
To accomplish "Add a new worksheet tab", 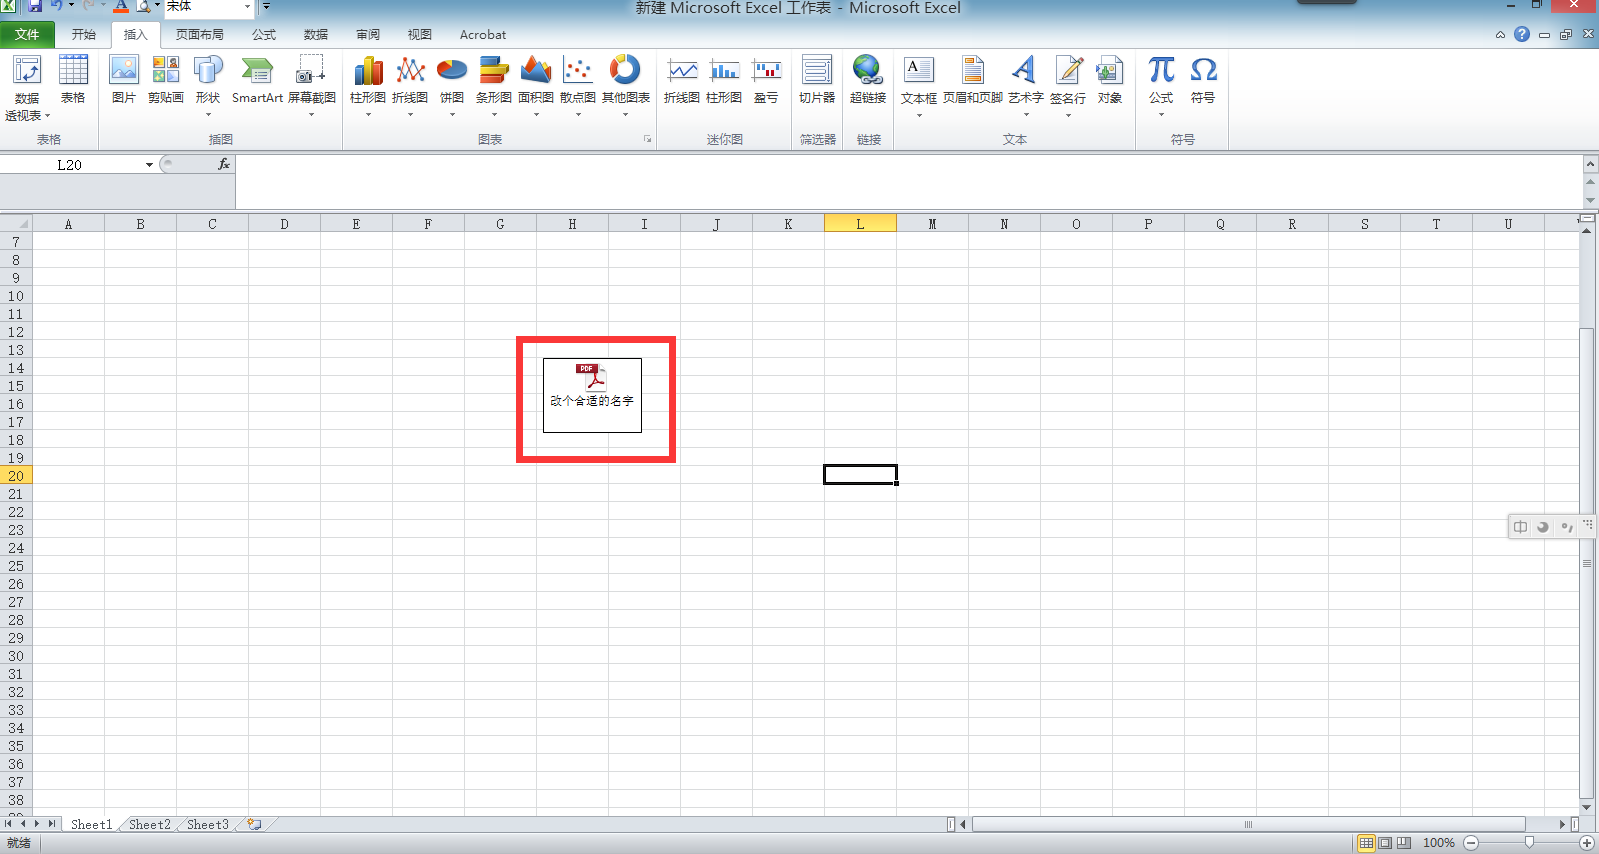I will click(255, 825).
